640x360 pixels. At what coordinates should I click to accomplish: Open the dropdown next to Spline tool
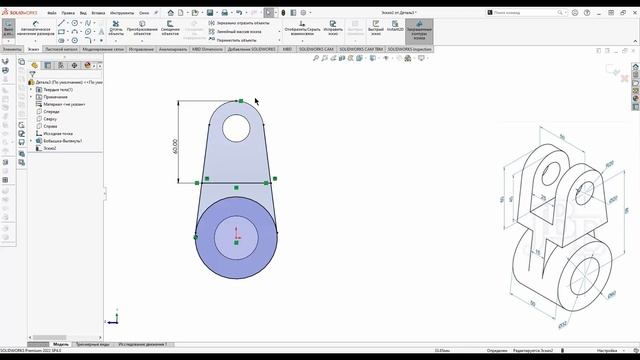(x=94, y=23)
